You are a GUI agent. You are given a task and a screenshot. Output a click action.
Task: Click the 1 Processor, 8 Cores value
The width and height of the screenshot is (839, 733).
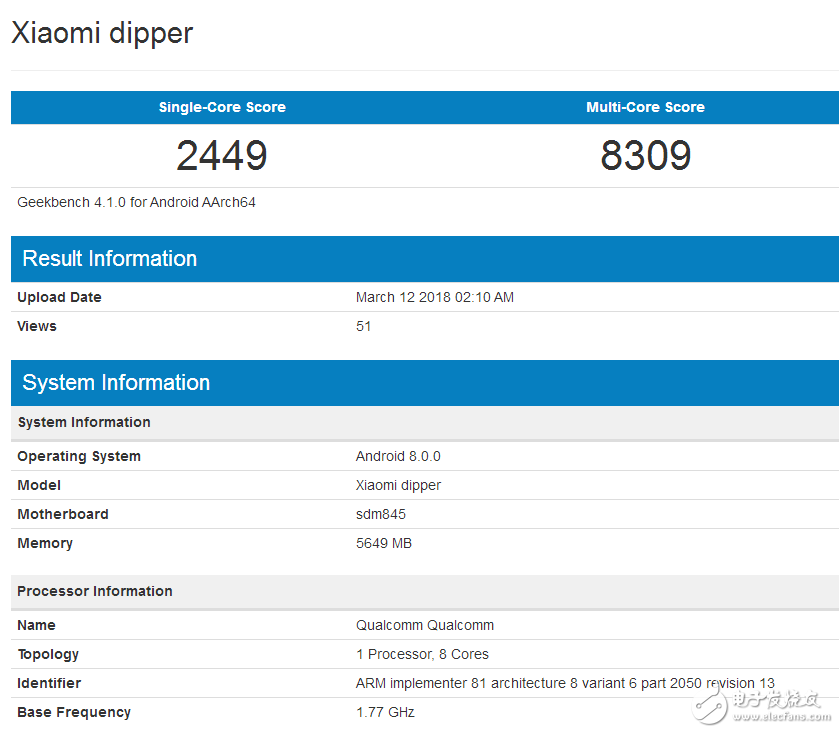(422, 654)
